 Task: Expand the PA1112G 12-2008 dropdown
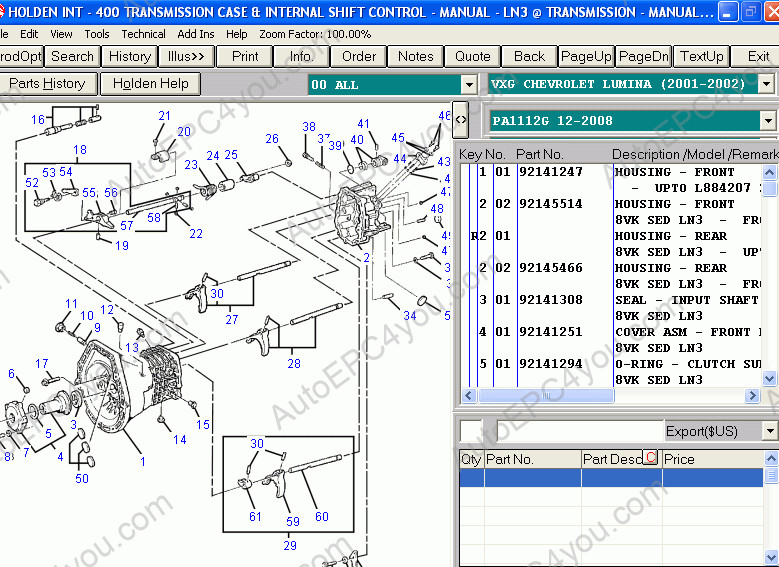[x=768, y=120]
